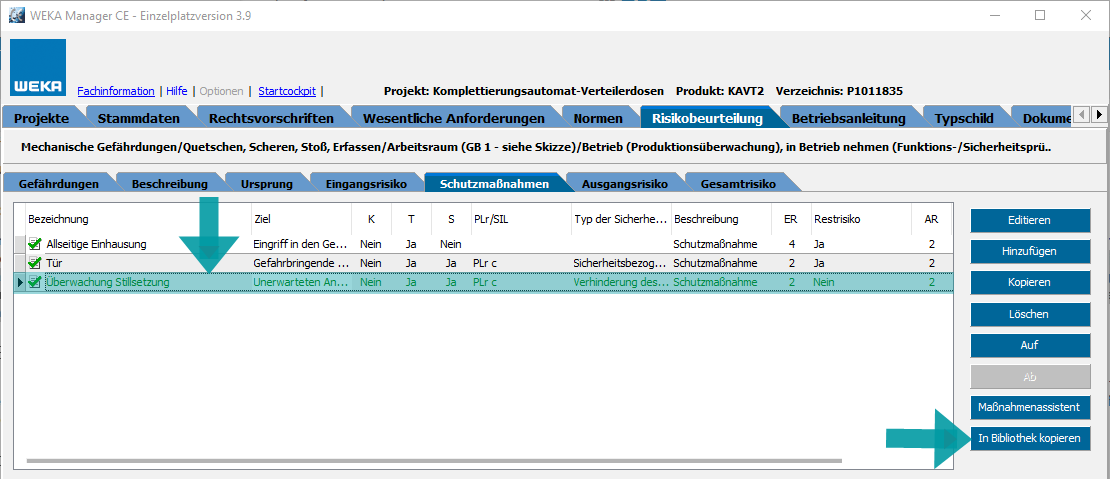1110x479 pixels.
Task: Click the WEKA logo icon
Action: click(38, 68)
